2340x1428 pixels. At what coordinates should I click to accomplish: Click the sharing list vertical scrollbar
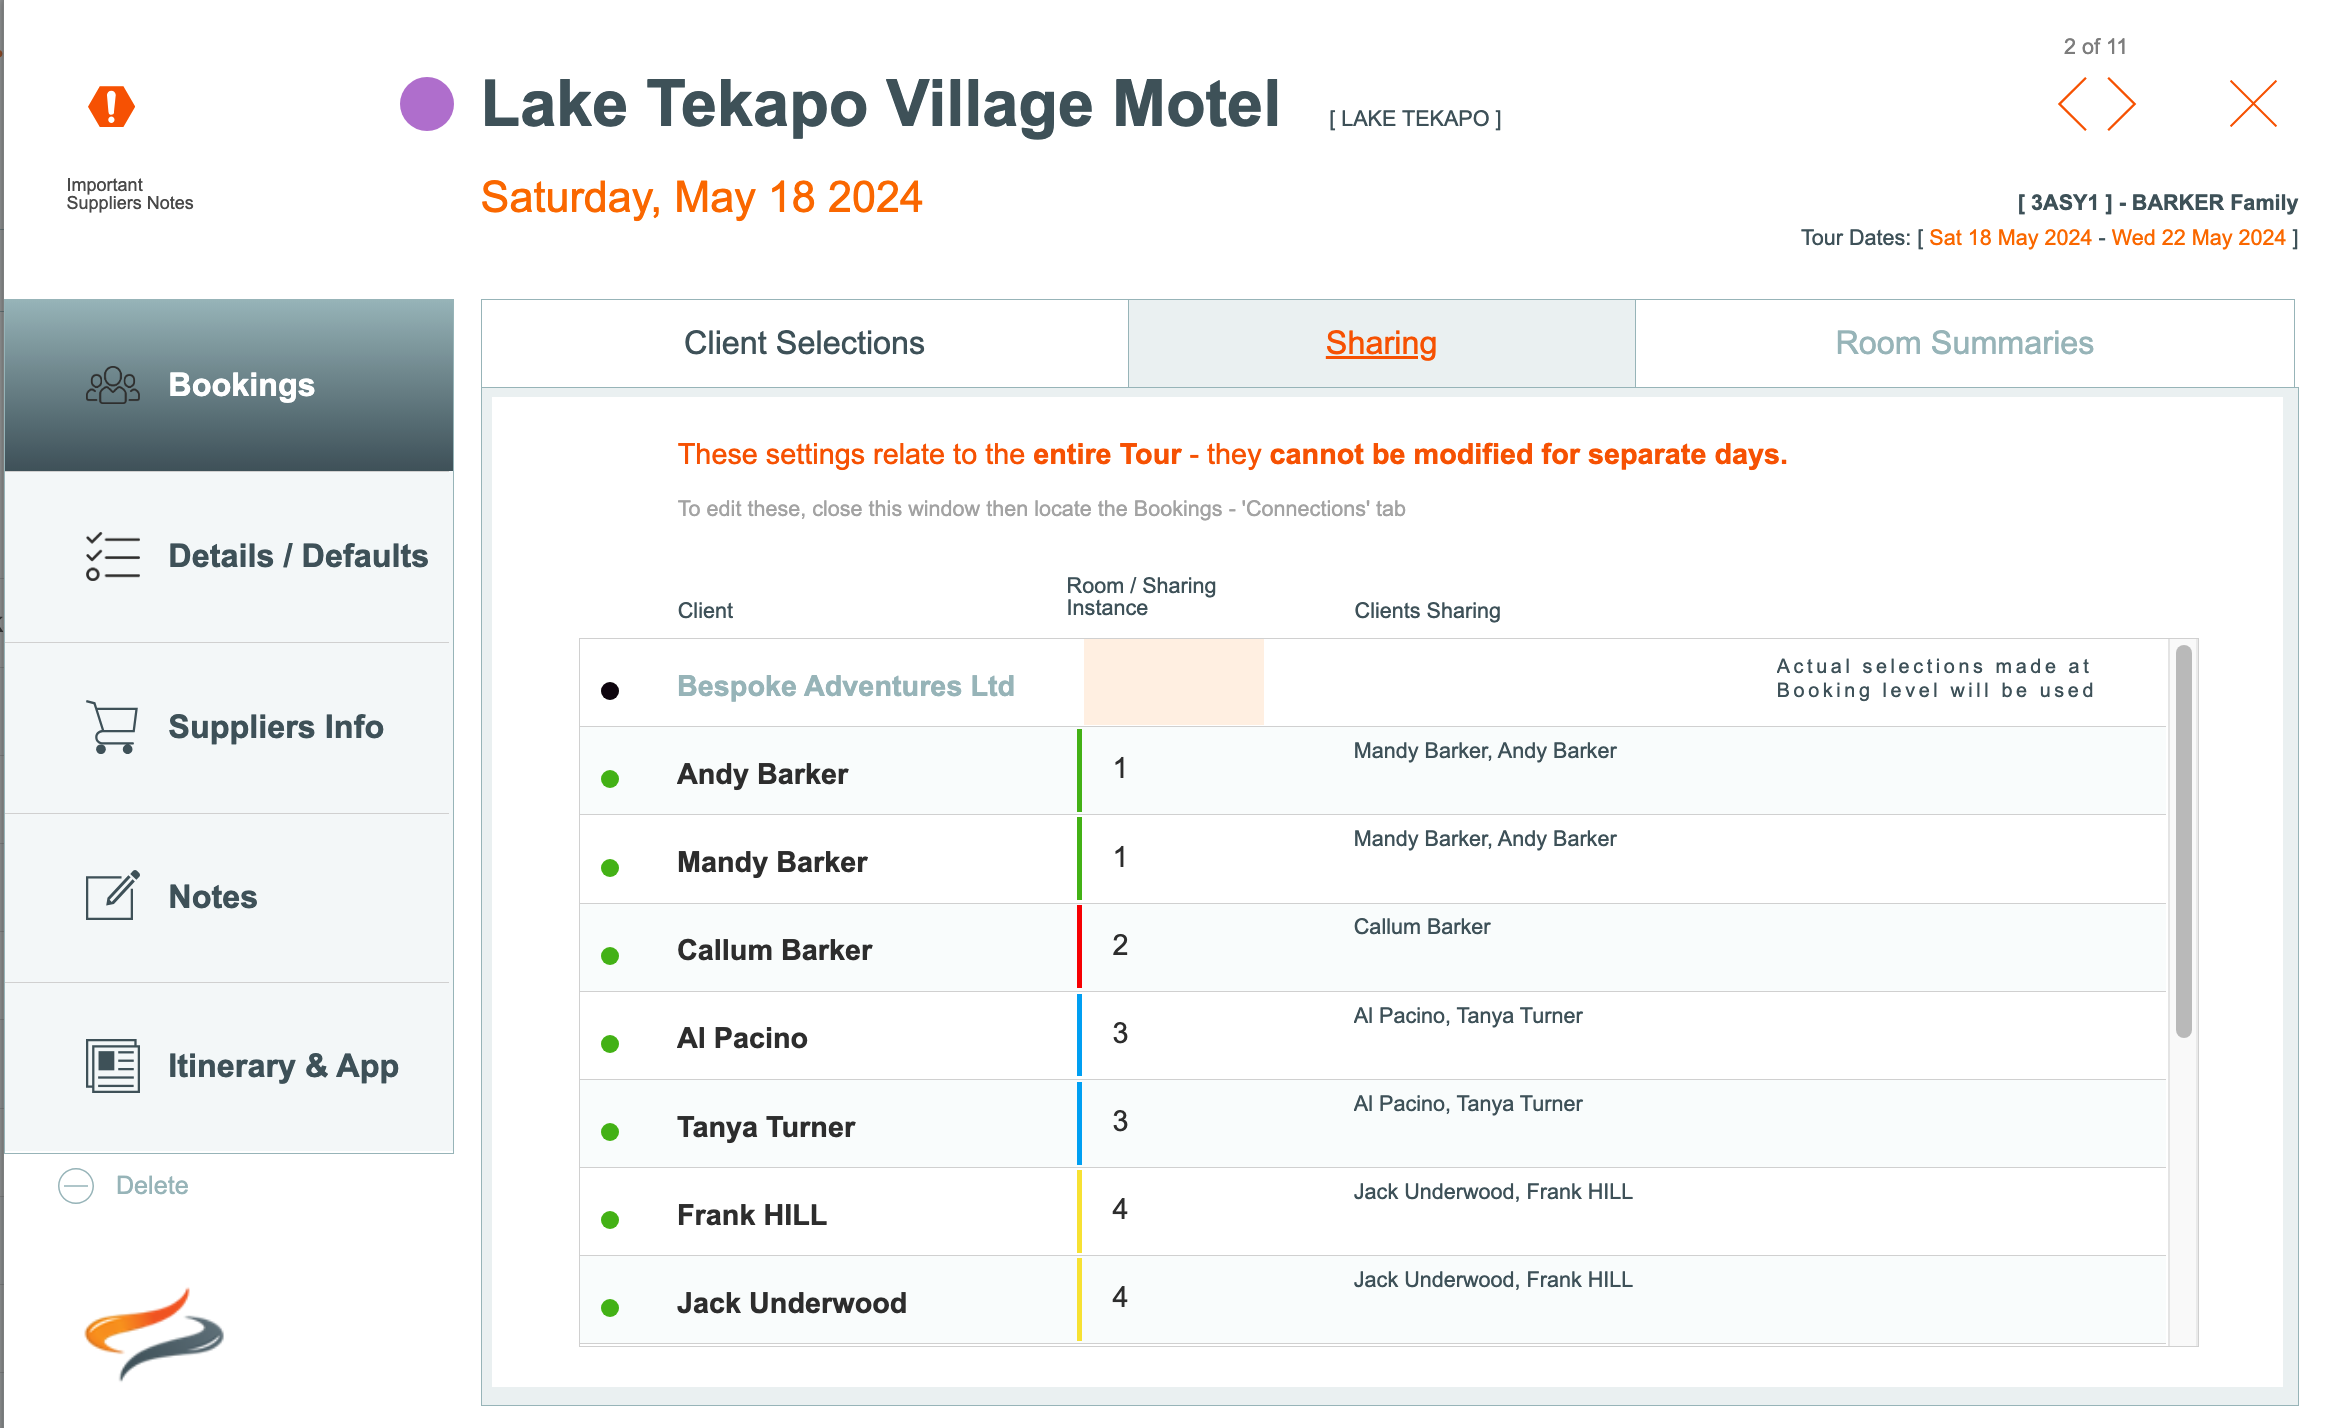(2184, 840)
